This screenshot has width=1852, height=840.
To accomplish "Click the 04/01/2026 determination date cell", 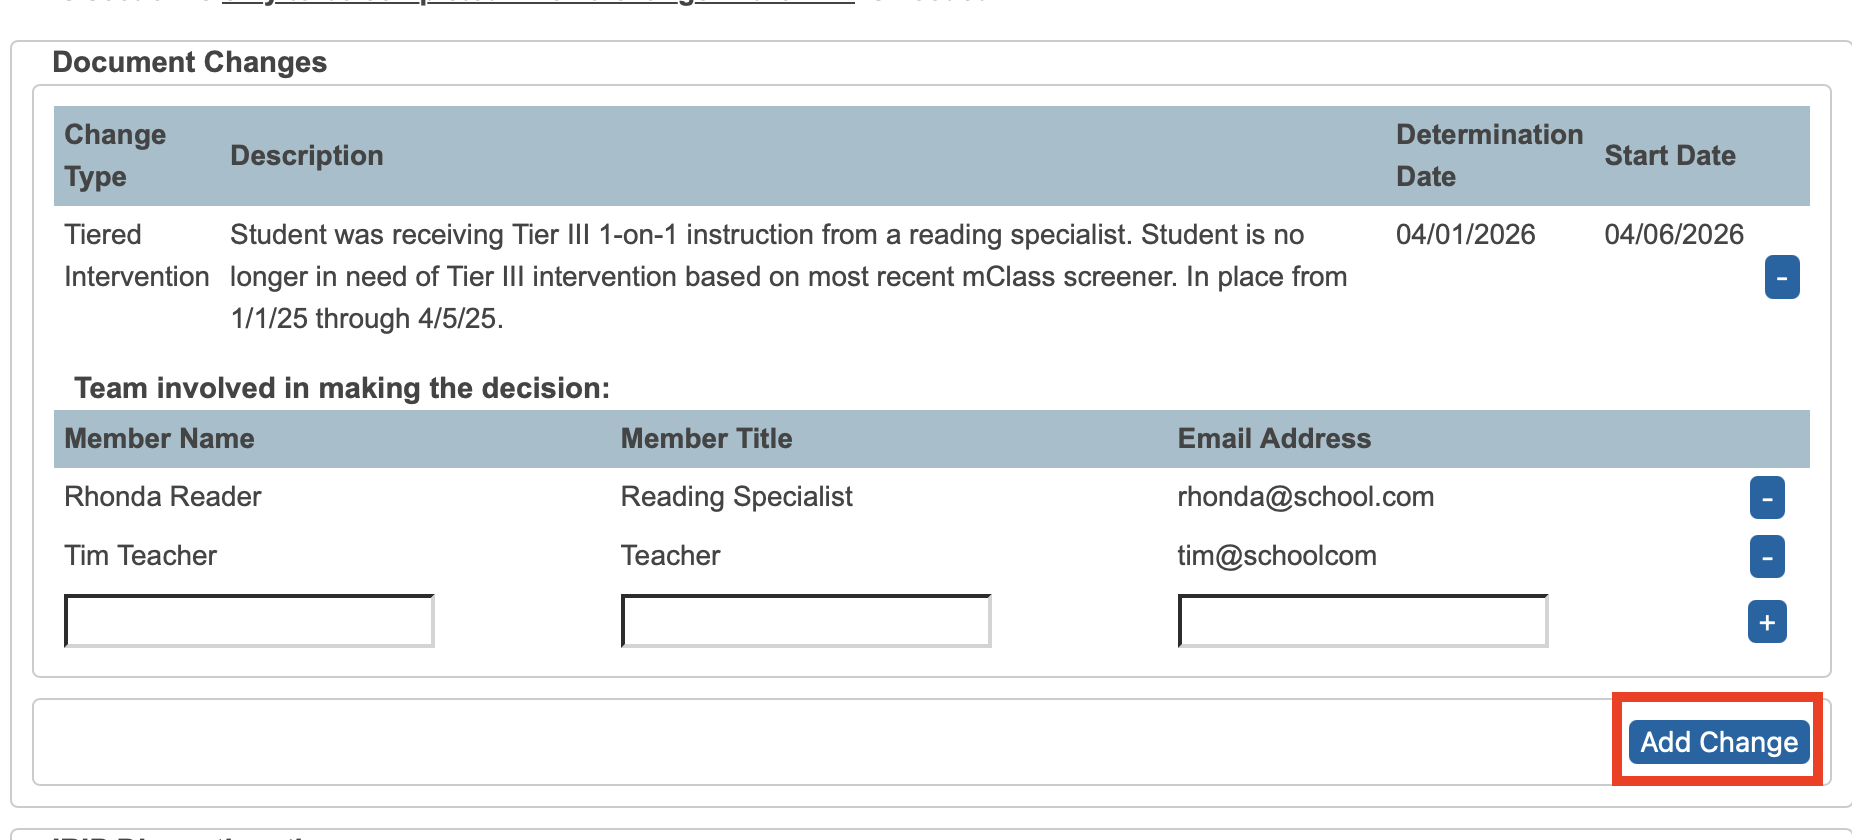I will click(1465, 234).
